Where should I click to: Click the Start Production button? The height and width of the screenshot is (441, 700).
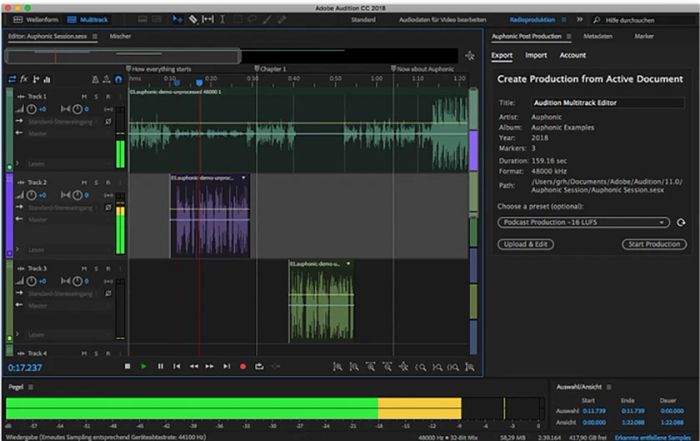pos(654,244)
